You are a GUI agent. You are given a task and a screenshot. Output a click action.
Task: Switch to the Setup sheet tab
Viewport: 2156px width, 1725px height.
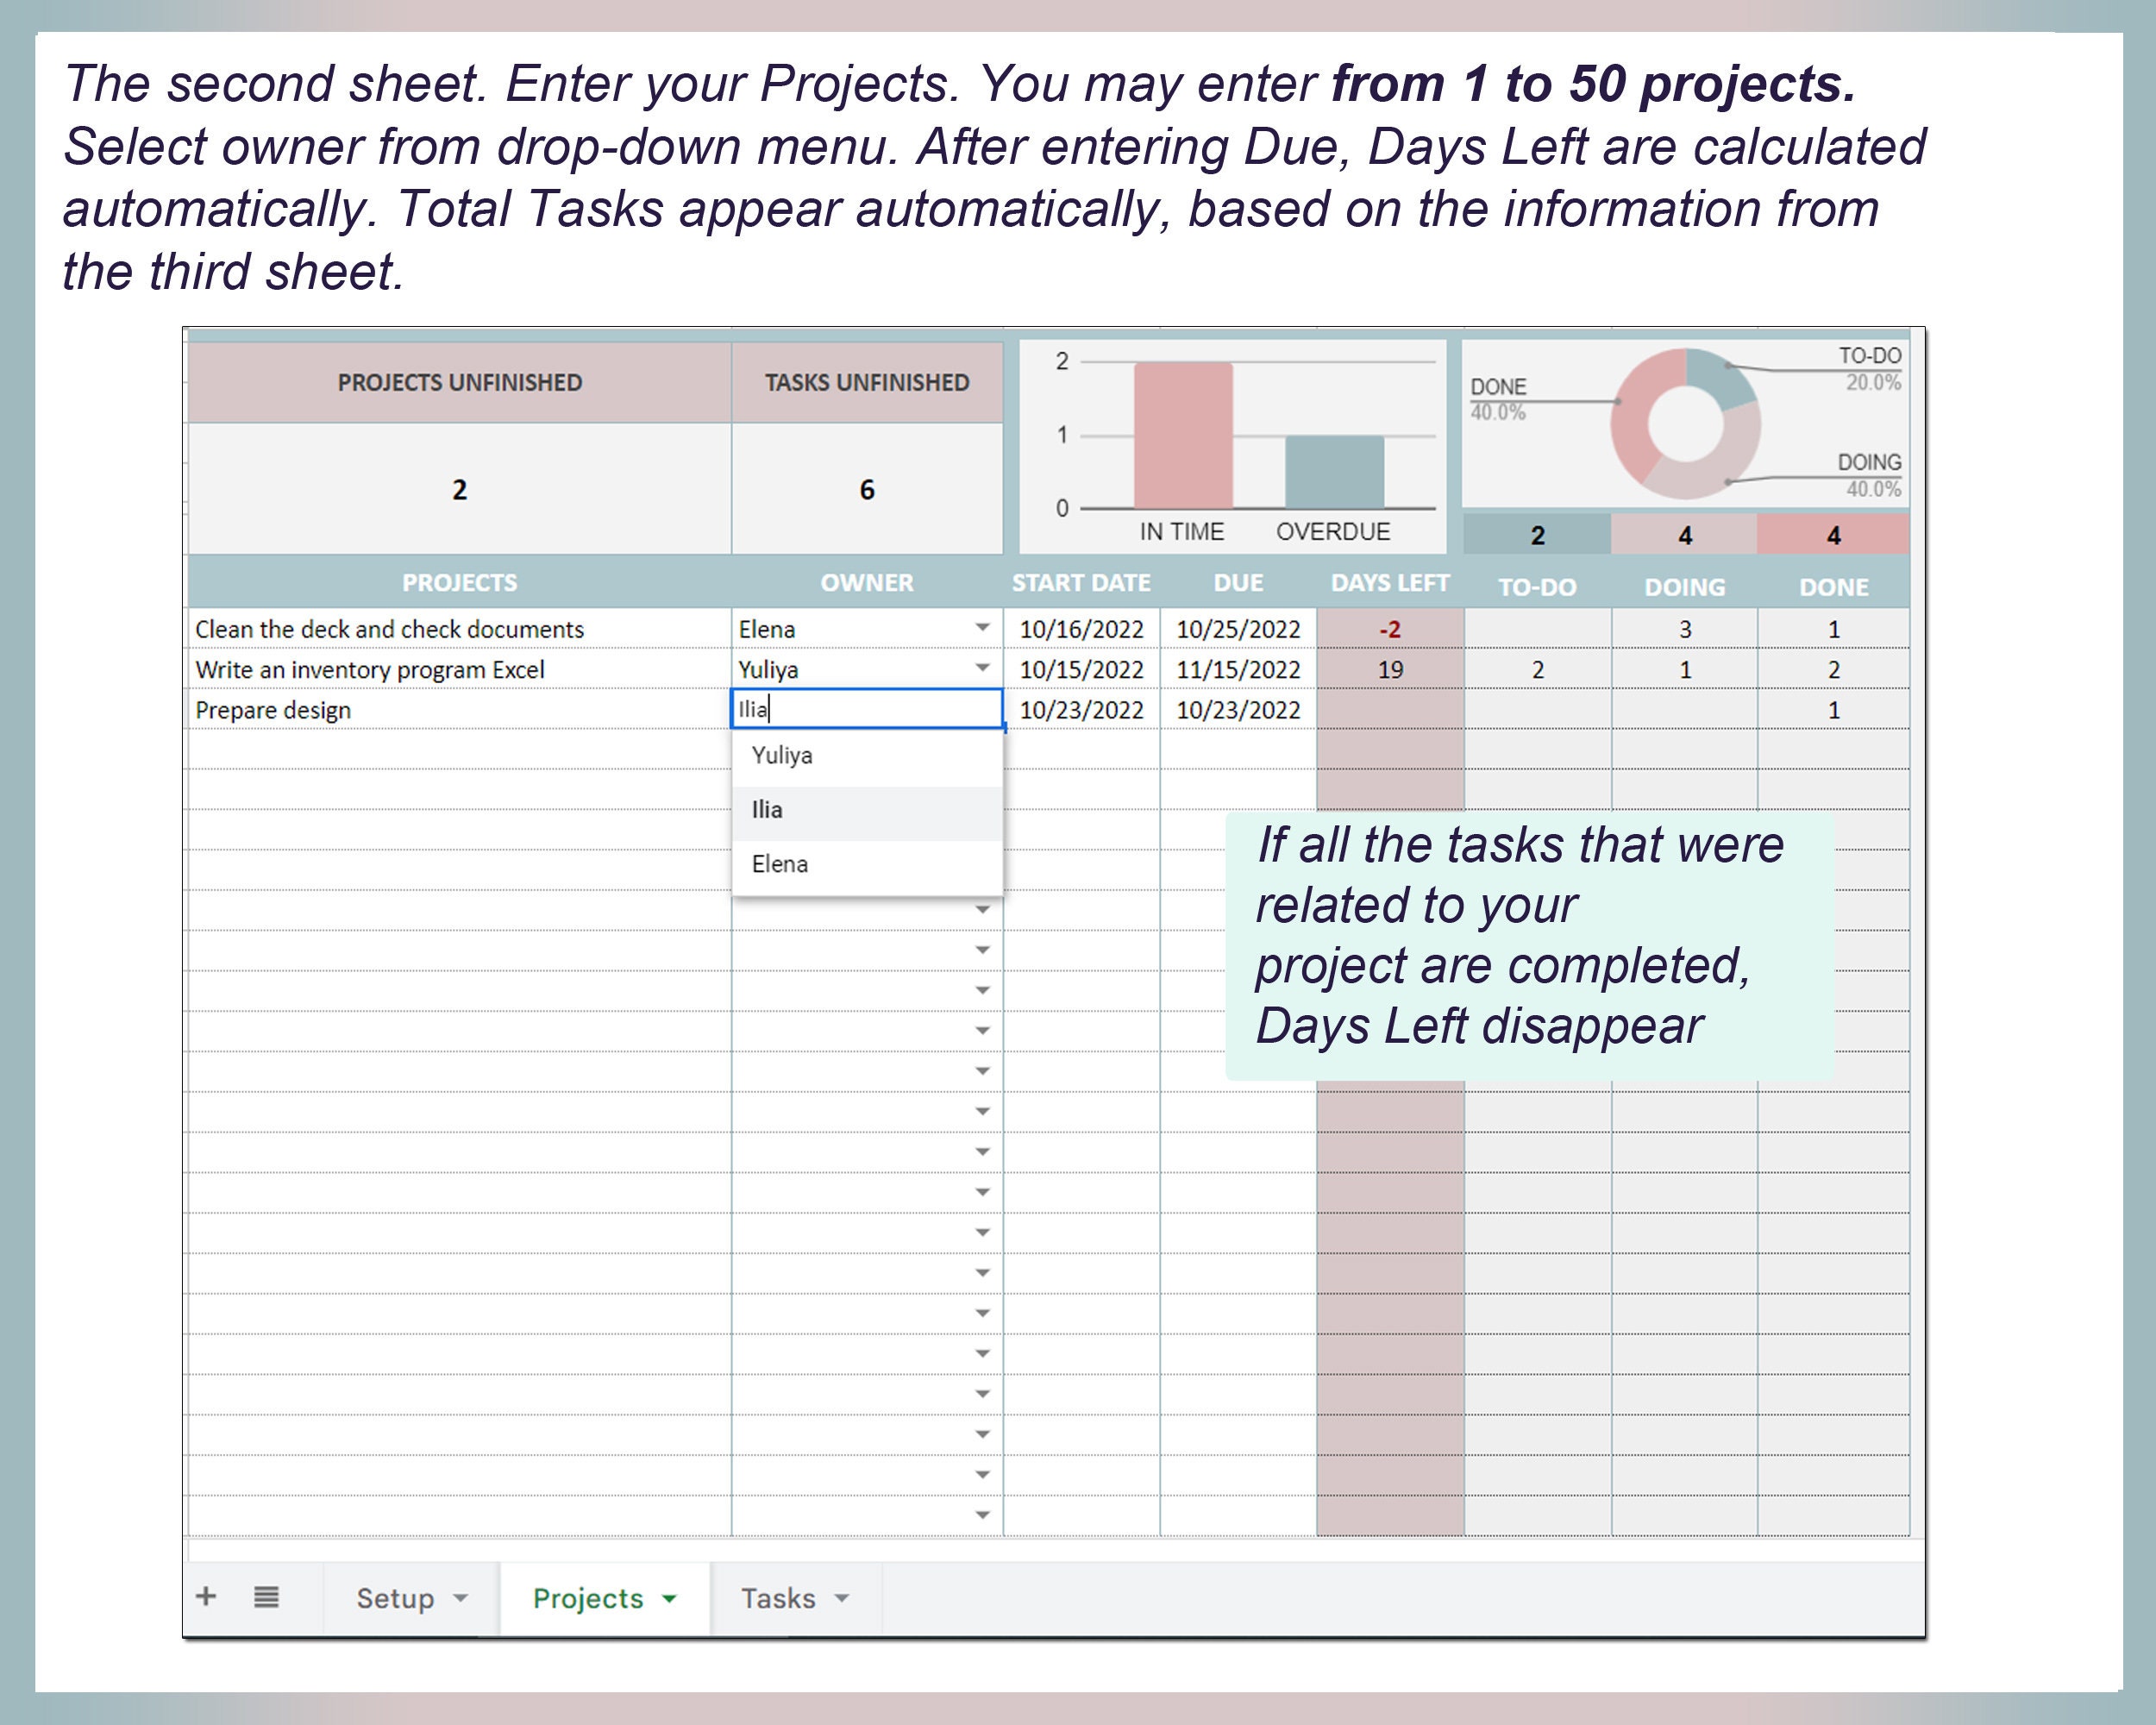tap(395, 1599)
